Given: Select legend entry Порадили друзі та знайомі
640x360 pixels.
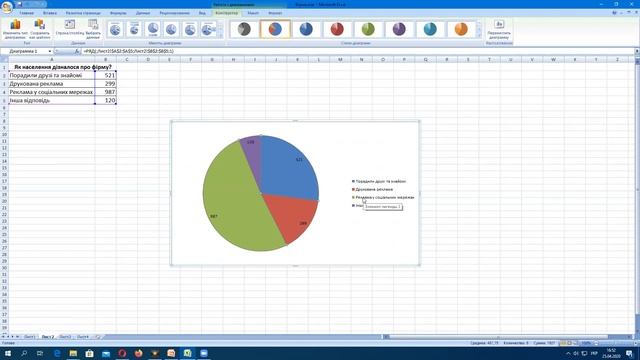Looking at the screenshot, I should pos(379,181).
